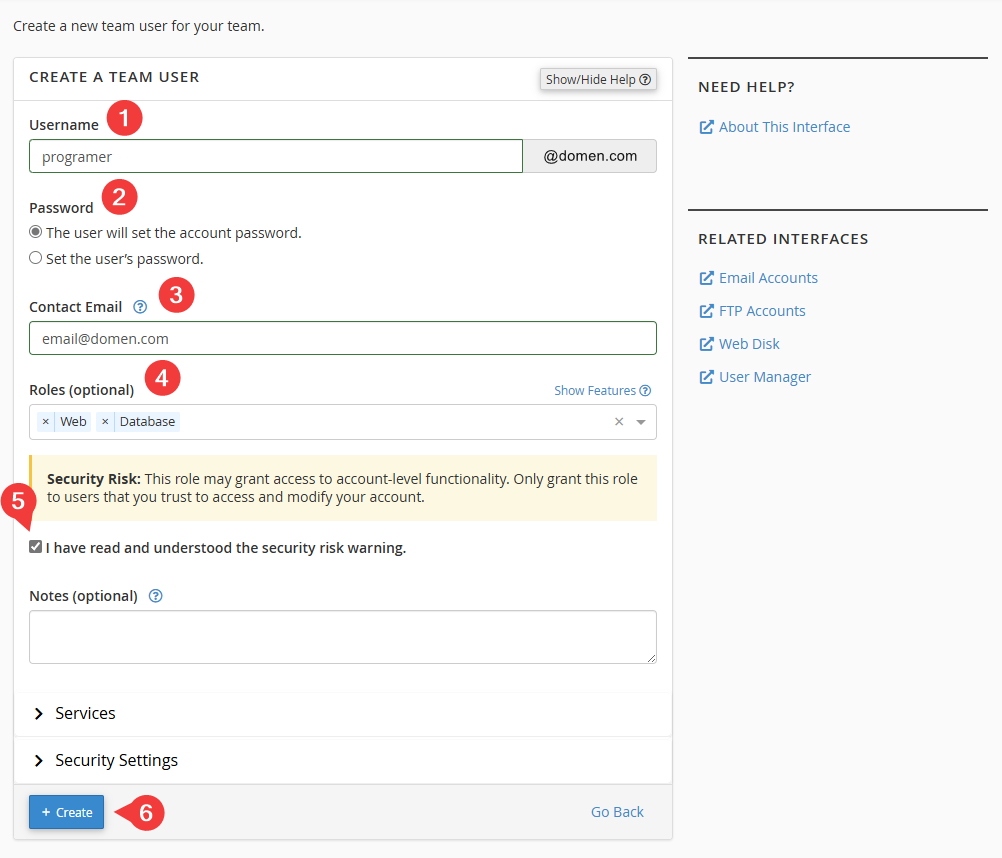Click Show Features link
The width and height of the screenshot is (1002, 858).
coord(595,390)
